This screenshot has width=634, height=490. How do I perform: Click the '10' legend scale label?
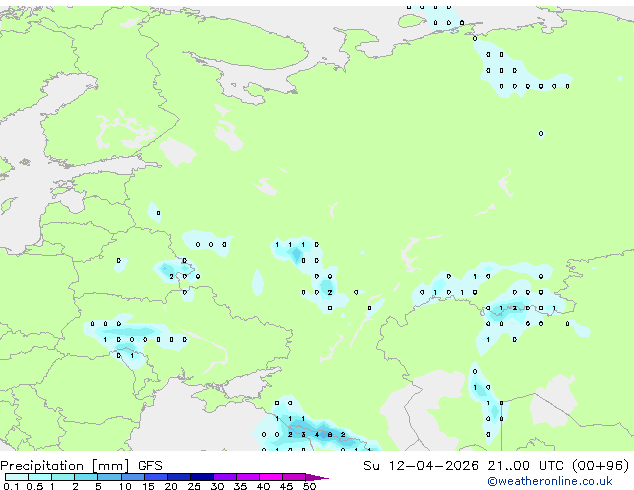(x=125, y=486)
